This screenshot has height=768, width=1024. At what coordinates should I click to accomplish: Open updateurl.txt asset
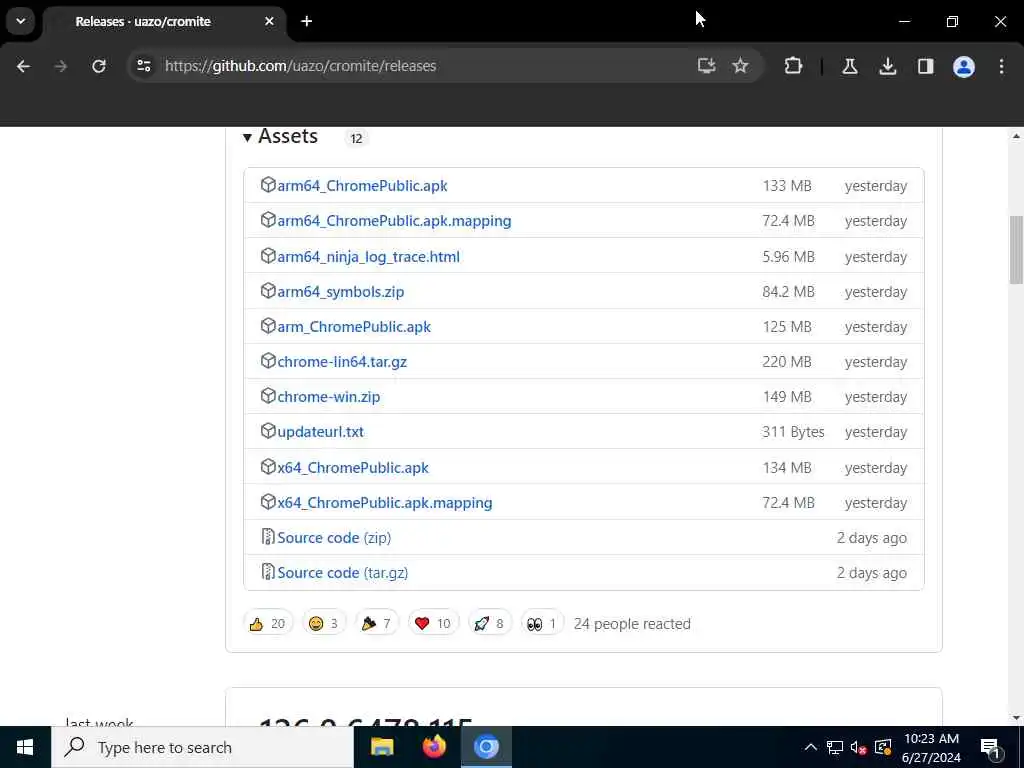(320, 432)
